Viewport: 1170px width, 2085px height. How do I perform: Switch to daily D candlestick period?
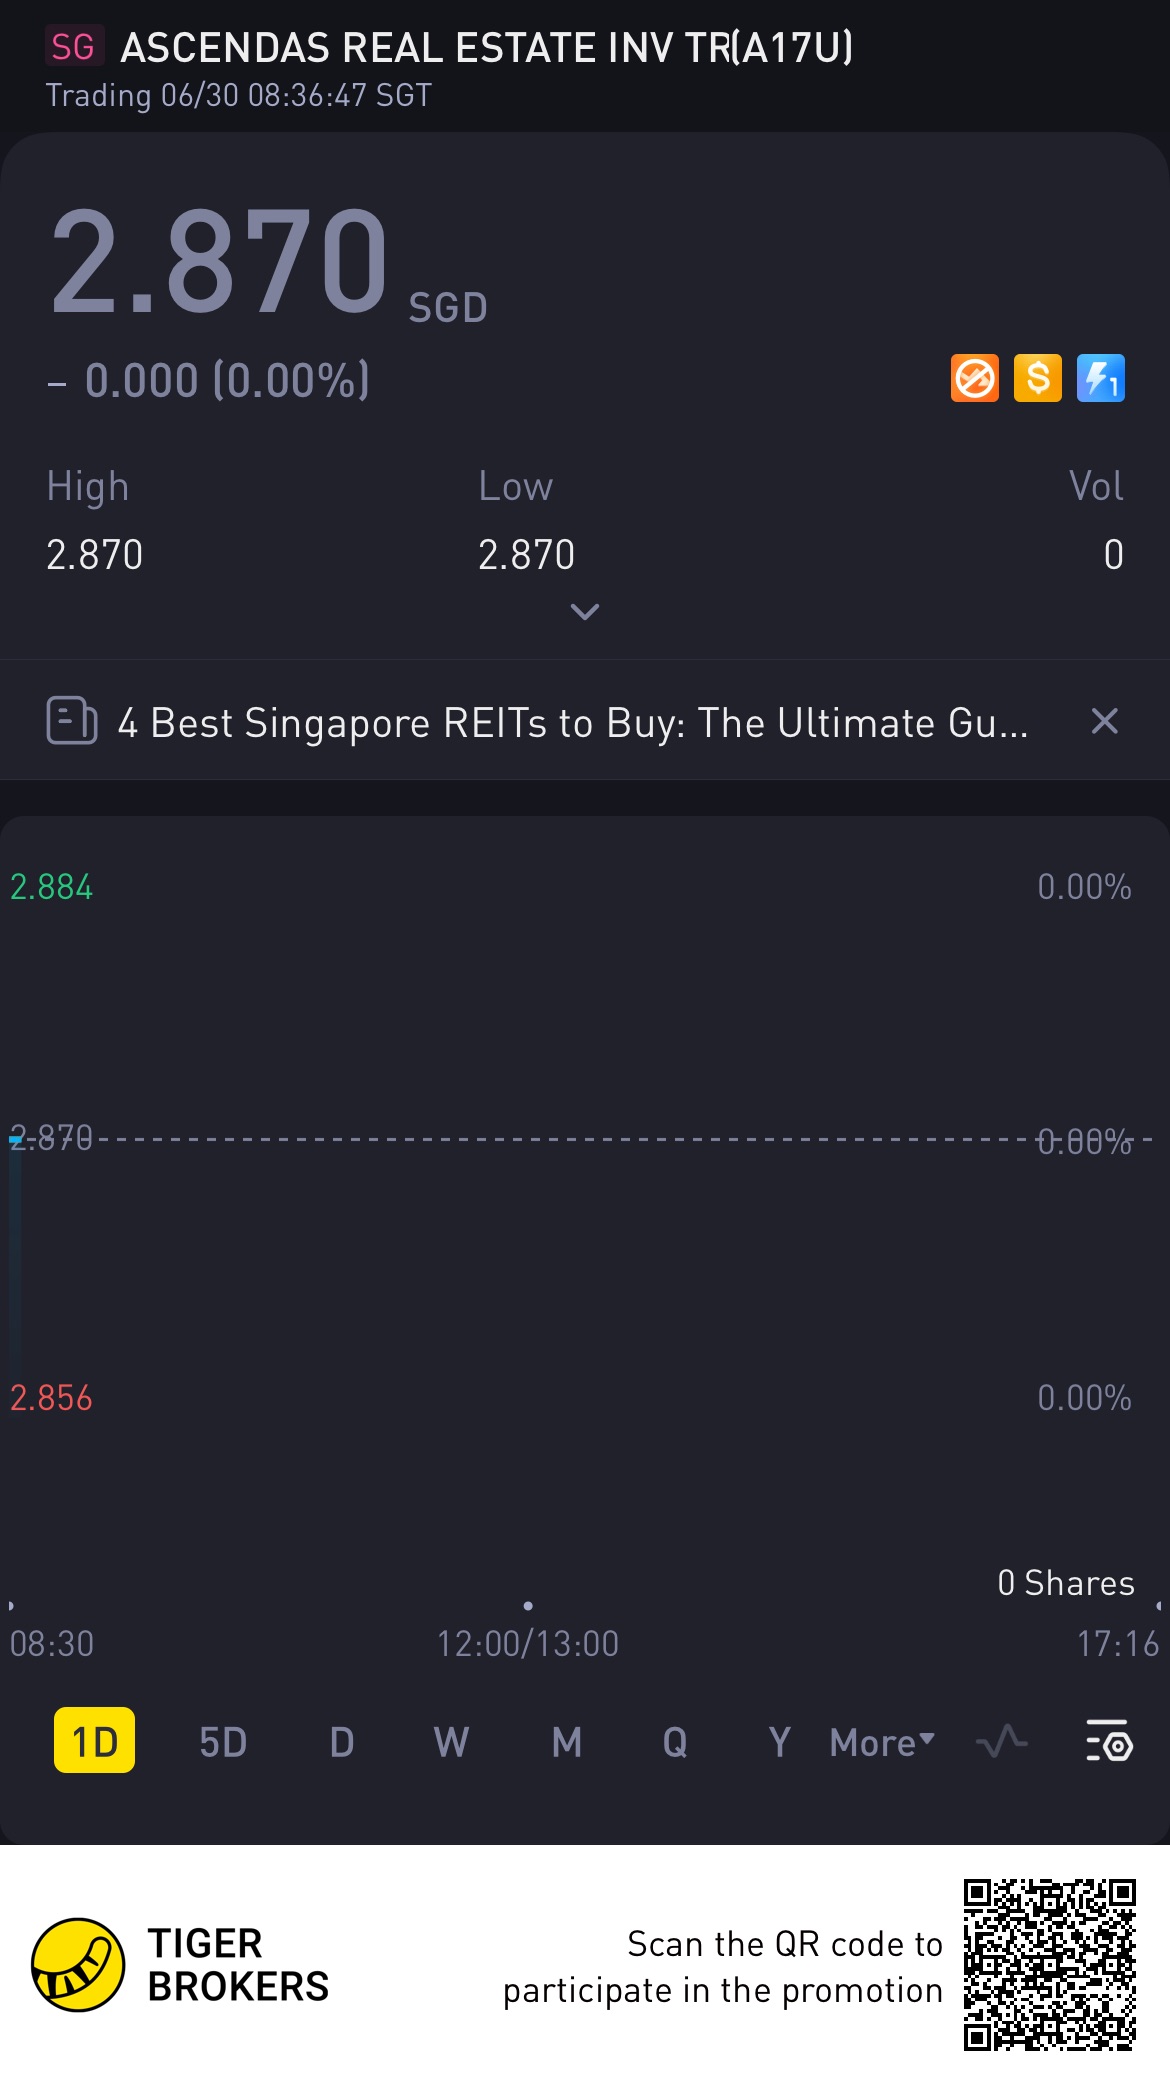click(x=342, y=1742)
